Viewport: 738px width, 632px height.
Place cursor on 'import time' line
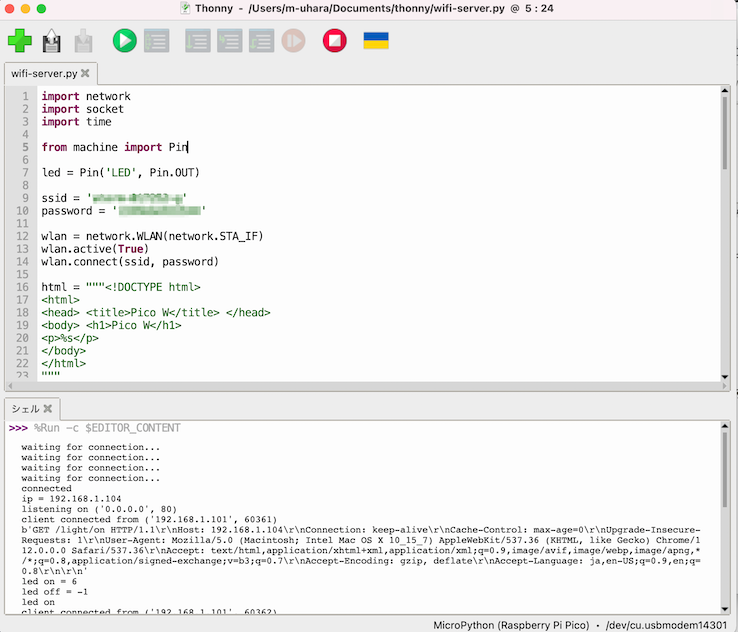[76, 122]
